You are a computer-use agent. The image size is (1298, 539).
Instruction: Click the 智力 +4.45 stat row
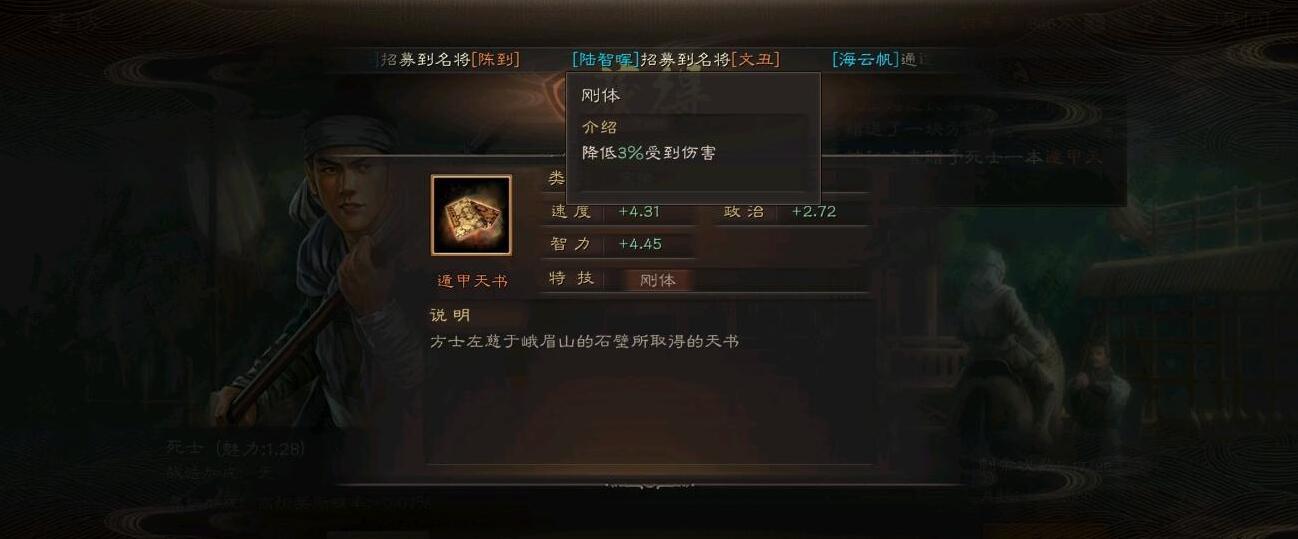tap(622, 244)
